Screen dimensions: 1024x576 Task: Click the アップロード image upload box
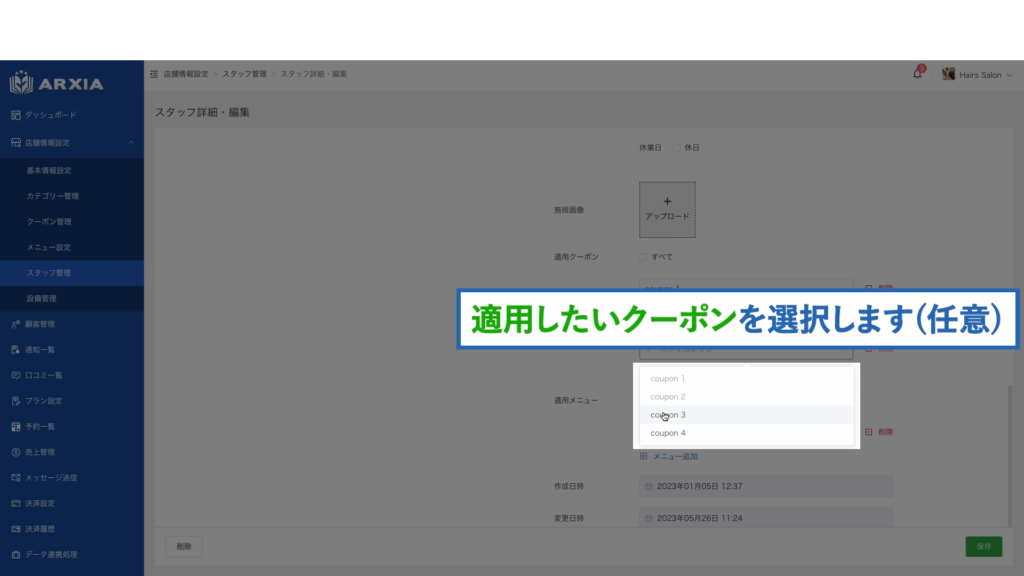tap(667, 210)
